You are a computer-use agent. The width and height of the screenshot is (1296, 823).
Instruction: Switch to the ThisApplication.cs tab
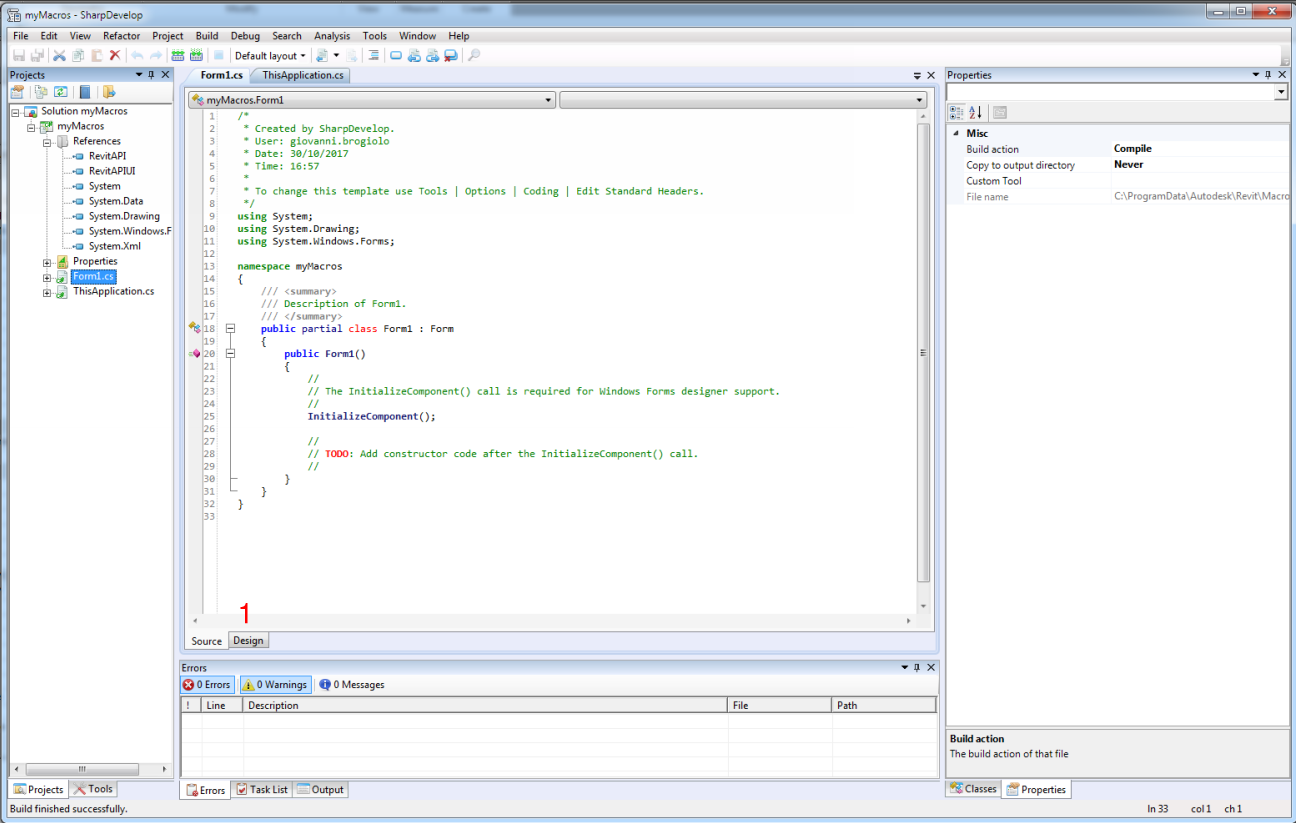[302, 74]
